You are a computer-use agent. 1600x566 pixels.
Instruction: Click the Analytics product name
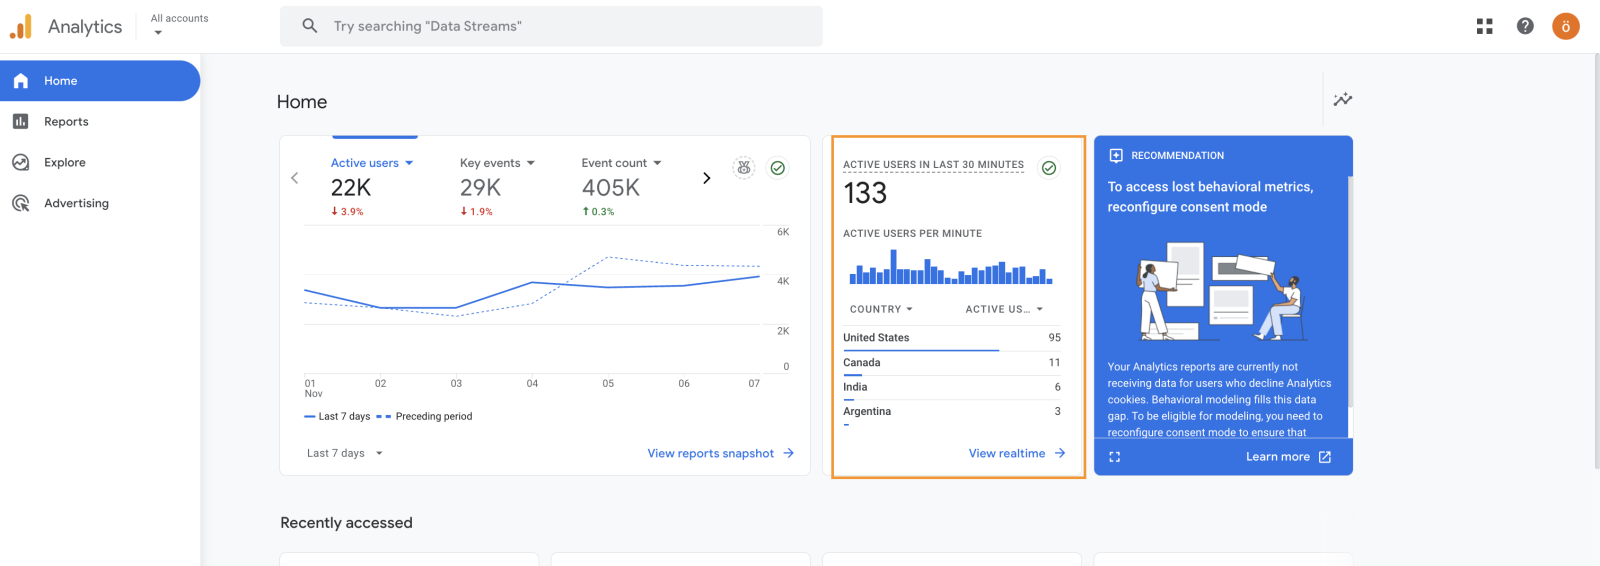tap(85, 27)
